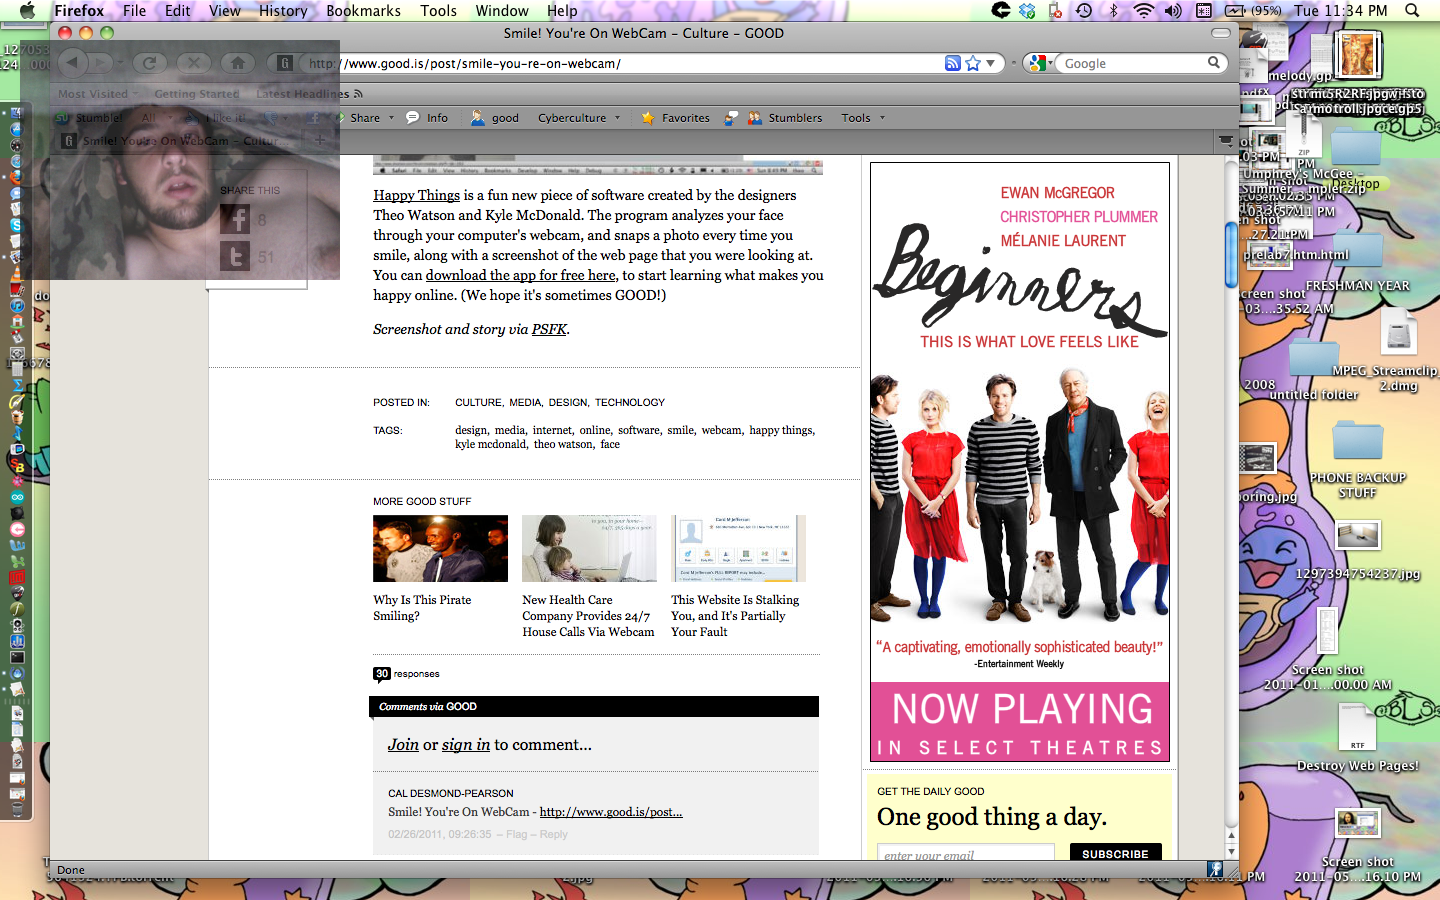
Task: Click the Beginners movie advertisement
Action: tap(1020, 462)
